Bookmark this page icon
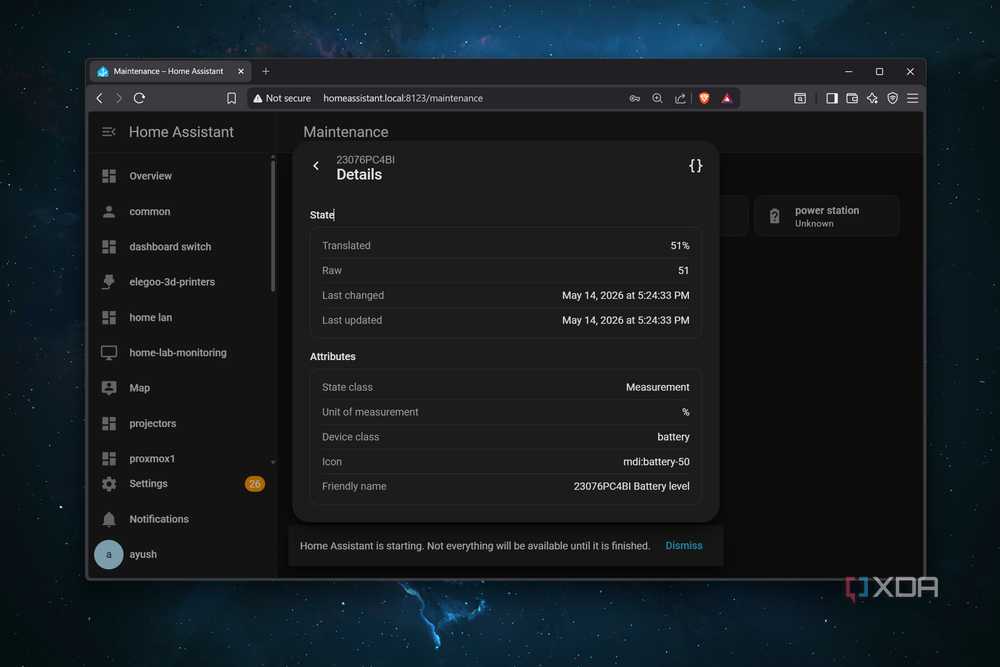This screenshot has width=1000, height=667. (x=232, y=98)
